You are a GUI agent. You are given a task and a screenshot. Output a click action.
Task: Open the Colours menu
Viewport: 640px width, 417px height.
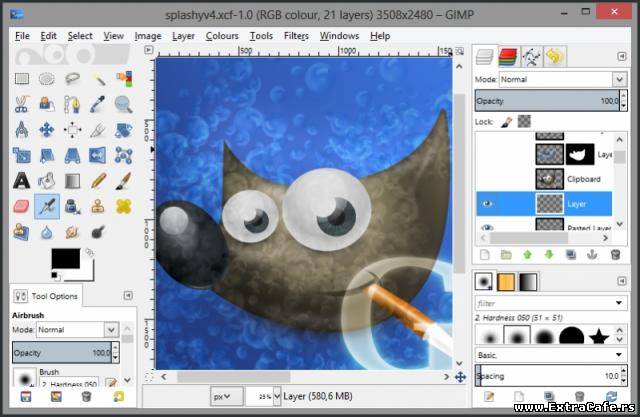click(x=222, y=36)
